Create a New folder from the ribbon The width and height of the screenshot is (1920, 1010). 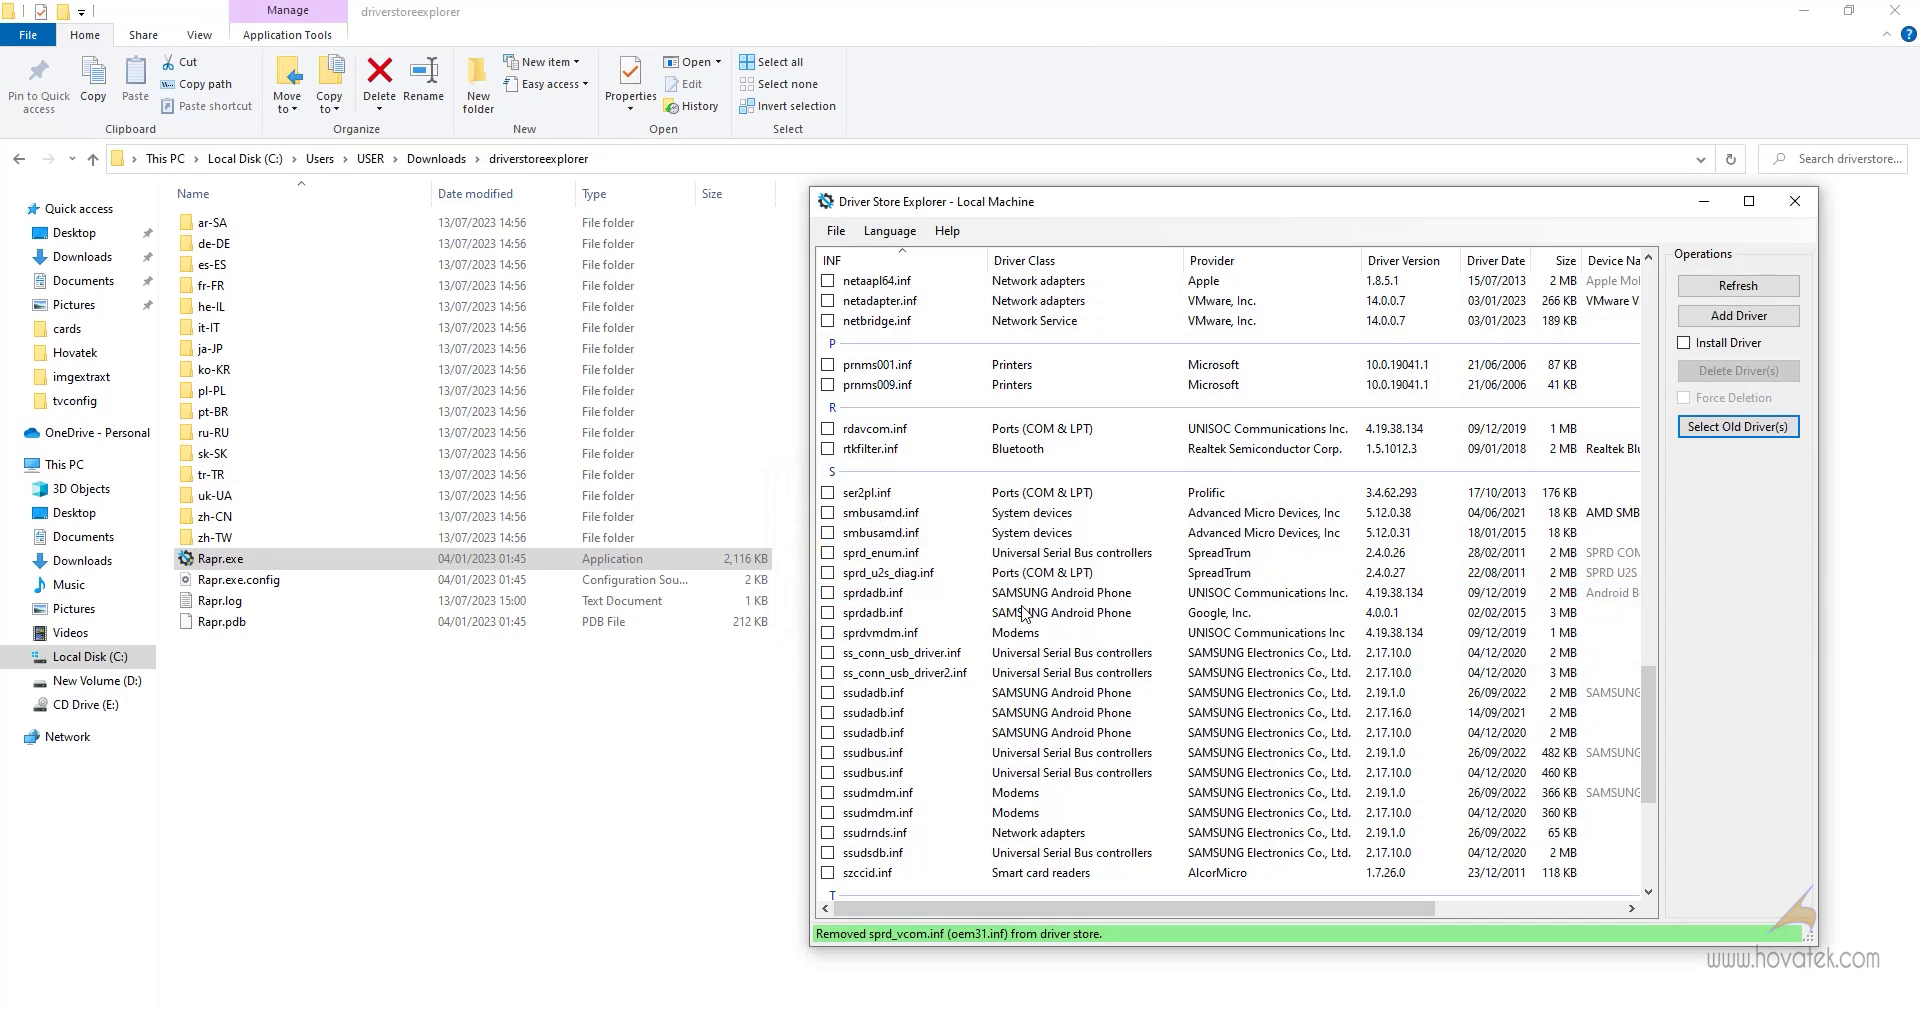[478, 84]
